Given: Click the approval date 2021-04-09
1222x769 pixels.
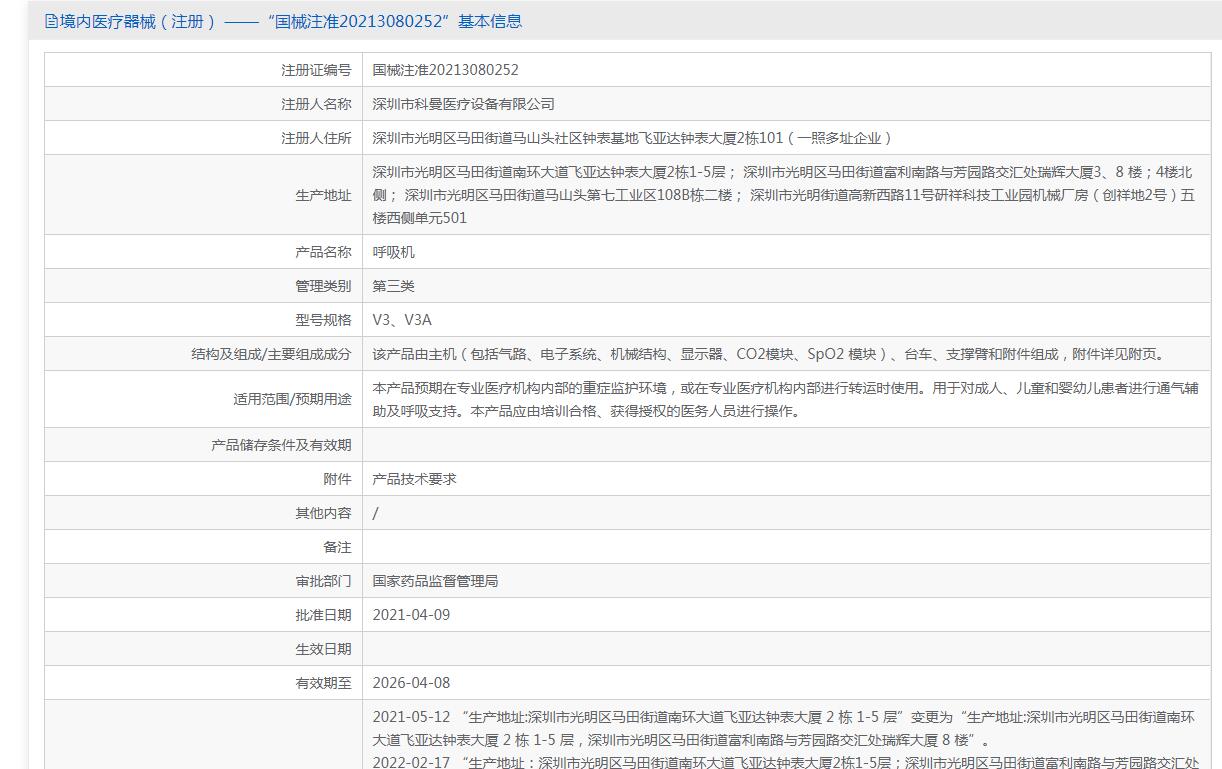Looking at the screenshot, I should coord(411,615).
